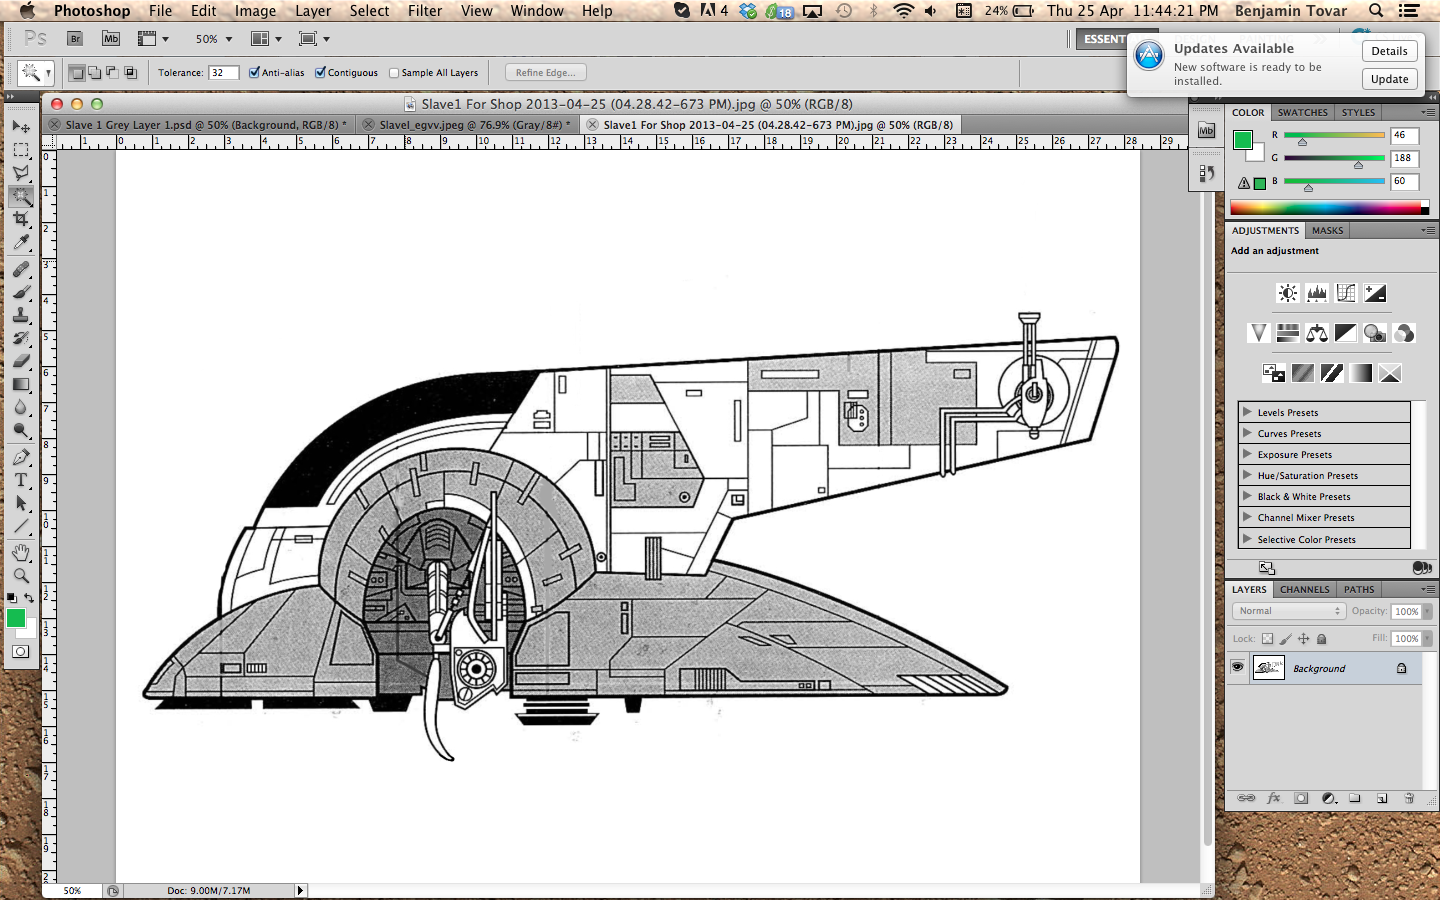
Task: Select the Pen tool
Action: coord(20,457)
